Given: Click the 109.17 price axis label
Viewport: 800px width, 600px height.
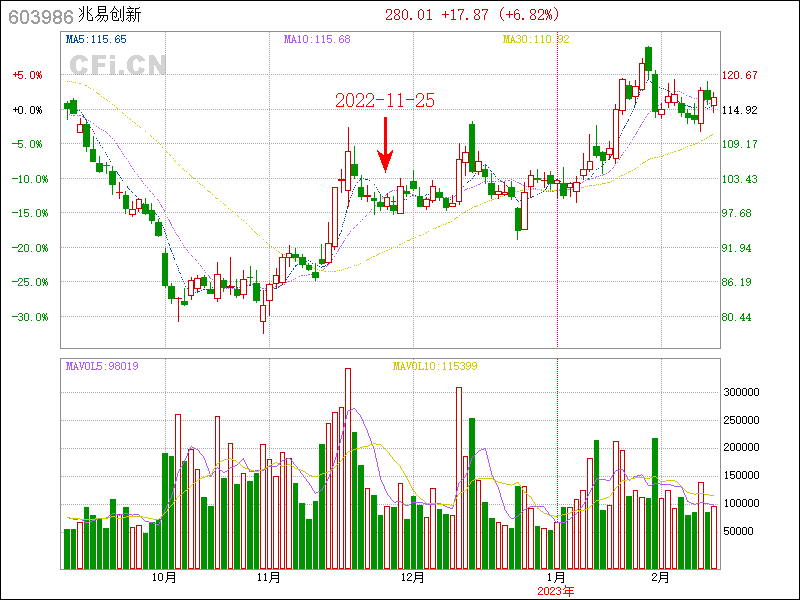Looking at the screenshot, I should (739, 144).
